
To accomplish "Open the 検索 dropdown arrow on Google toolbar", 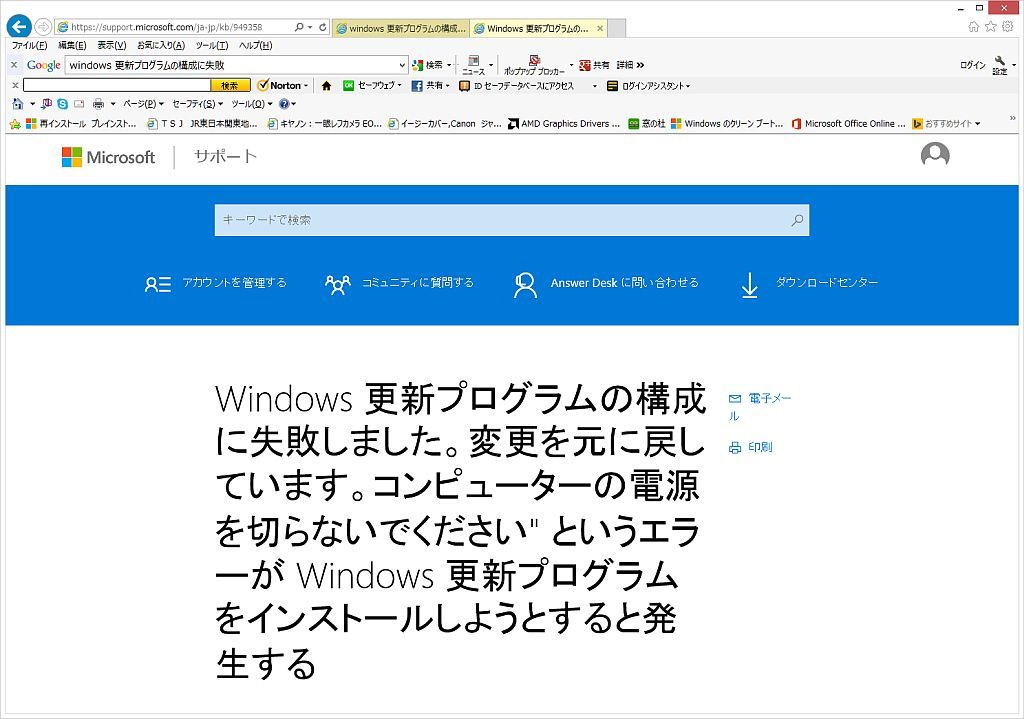I will click(450, 63).
